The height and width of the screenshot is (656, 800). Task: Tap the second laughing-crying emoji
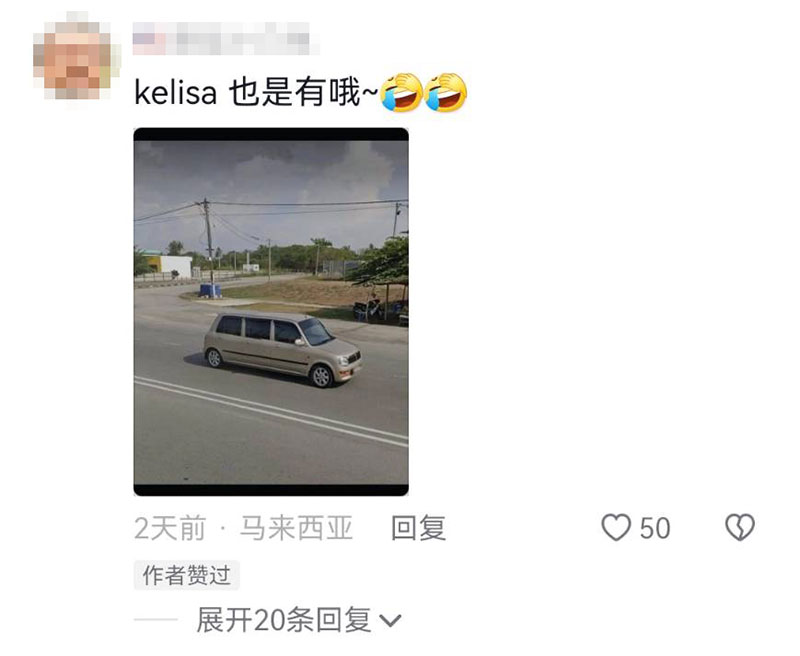click(x=445, y=92)
